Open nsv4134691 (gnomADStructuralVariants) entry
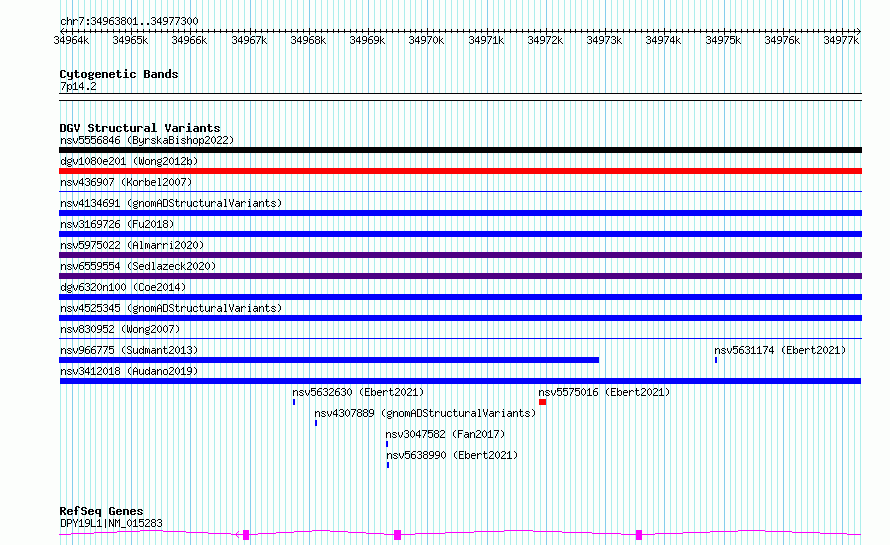This screenshot has height=545, width=890. pyautogui.click(x=171, y=203)
